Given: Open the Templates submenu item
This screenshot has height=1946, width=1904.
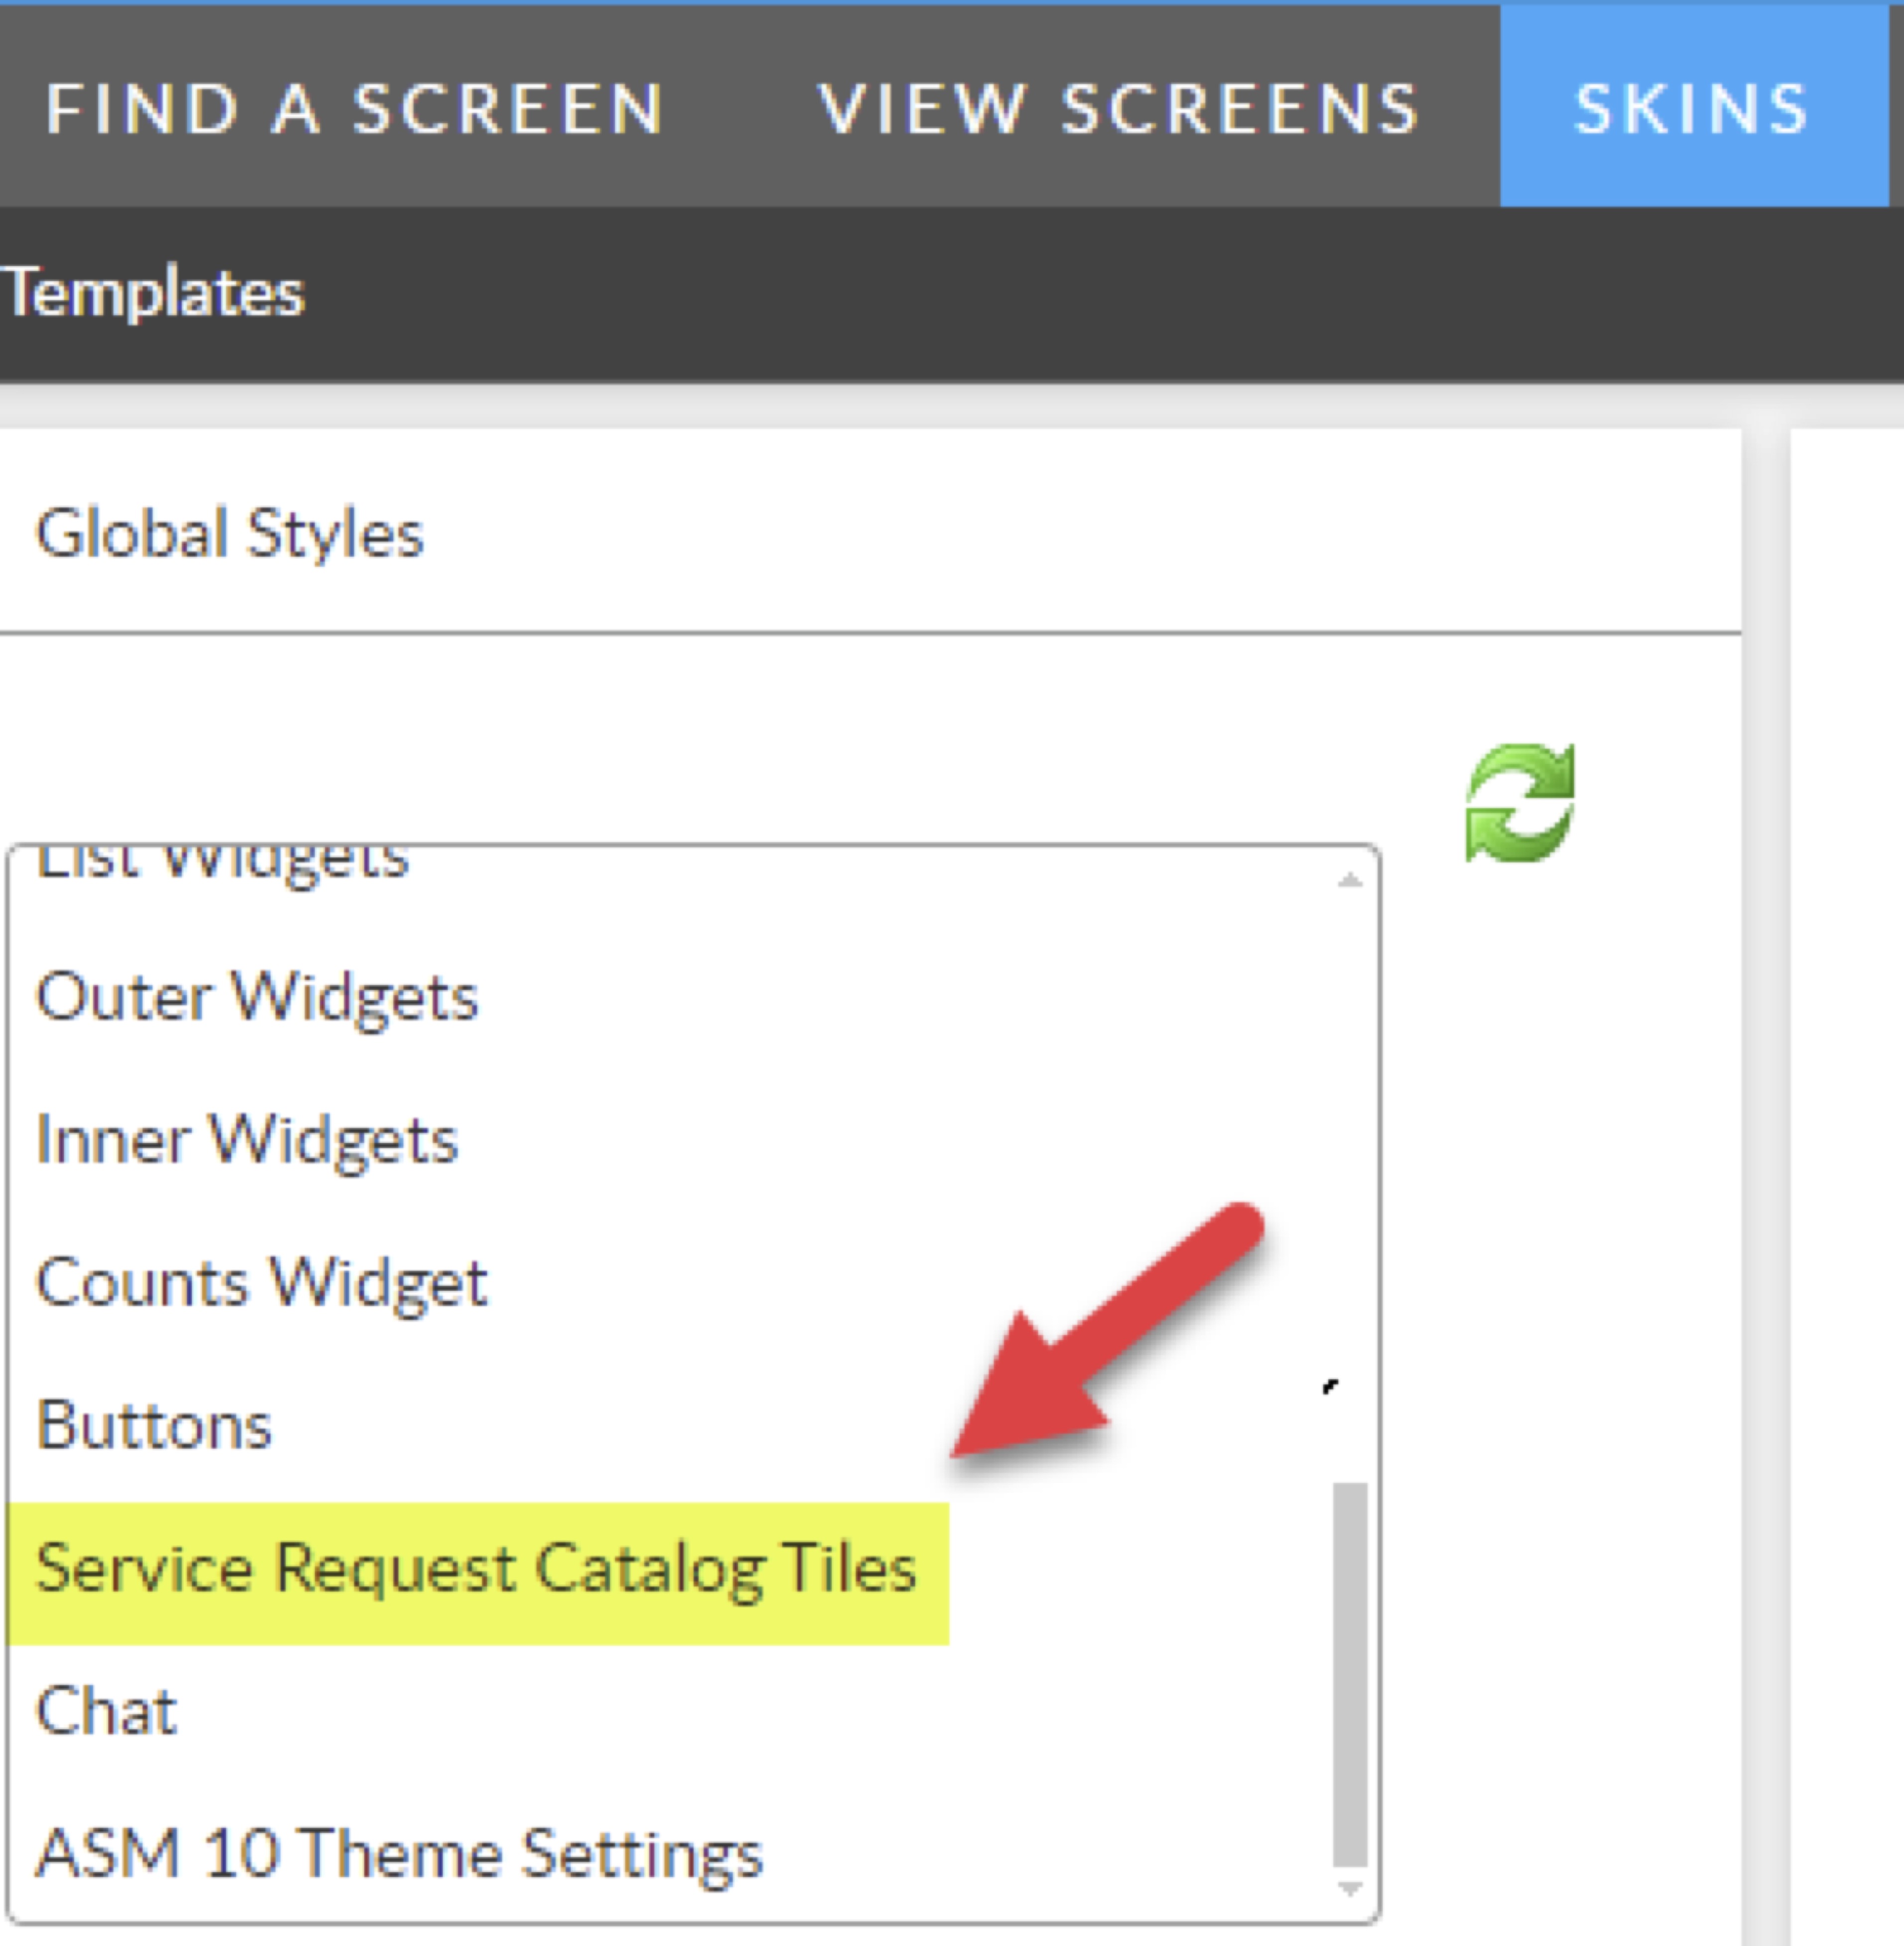Looking at the screenshot, I should coord(153,293).
